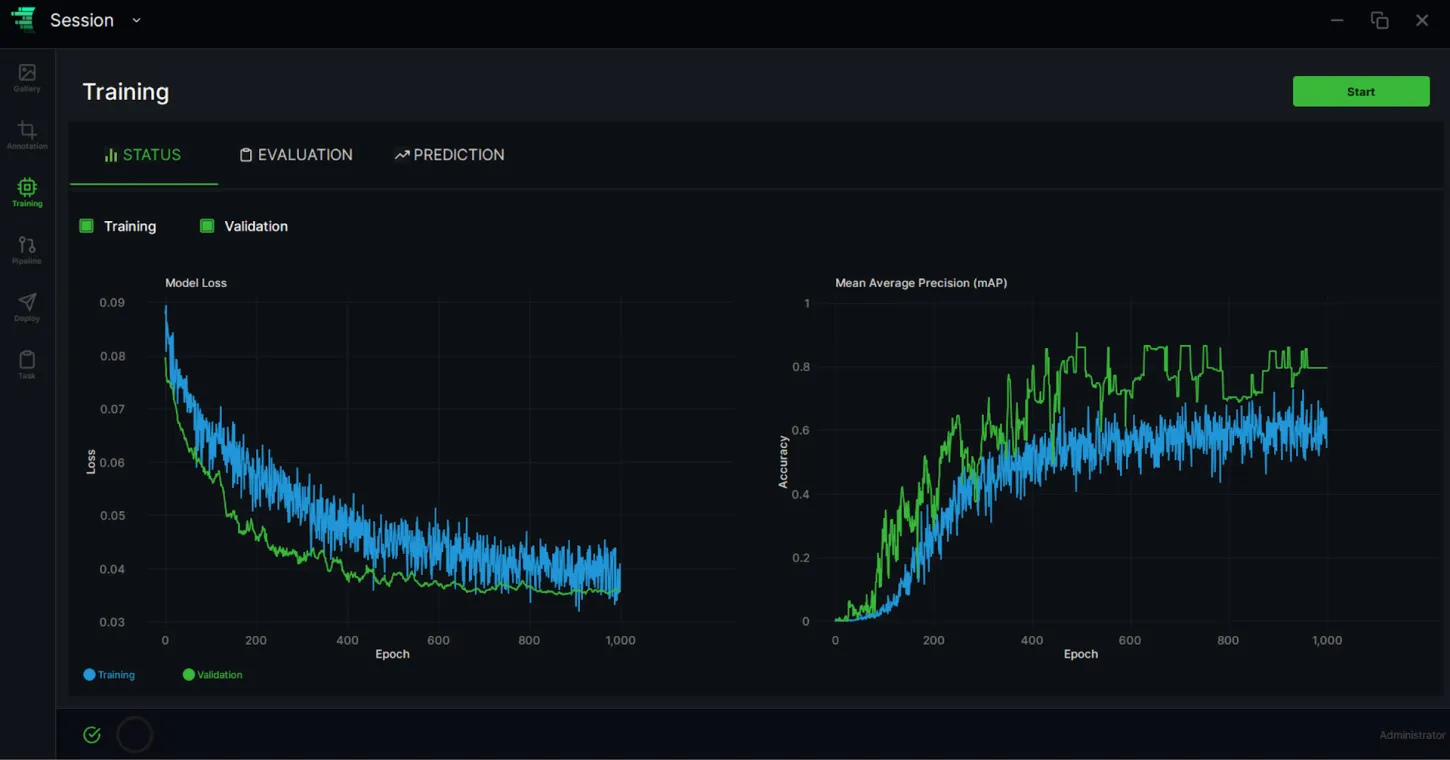This screenshot has height=760, width=1450.
Task: Click the circular progress indicator at bottom
Action: 135,735
